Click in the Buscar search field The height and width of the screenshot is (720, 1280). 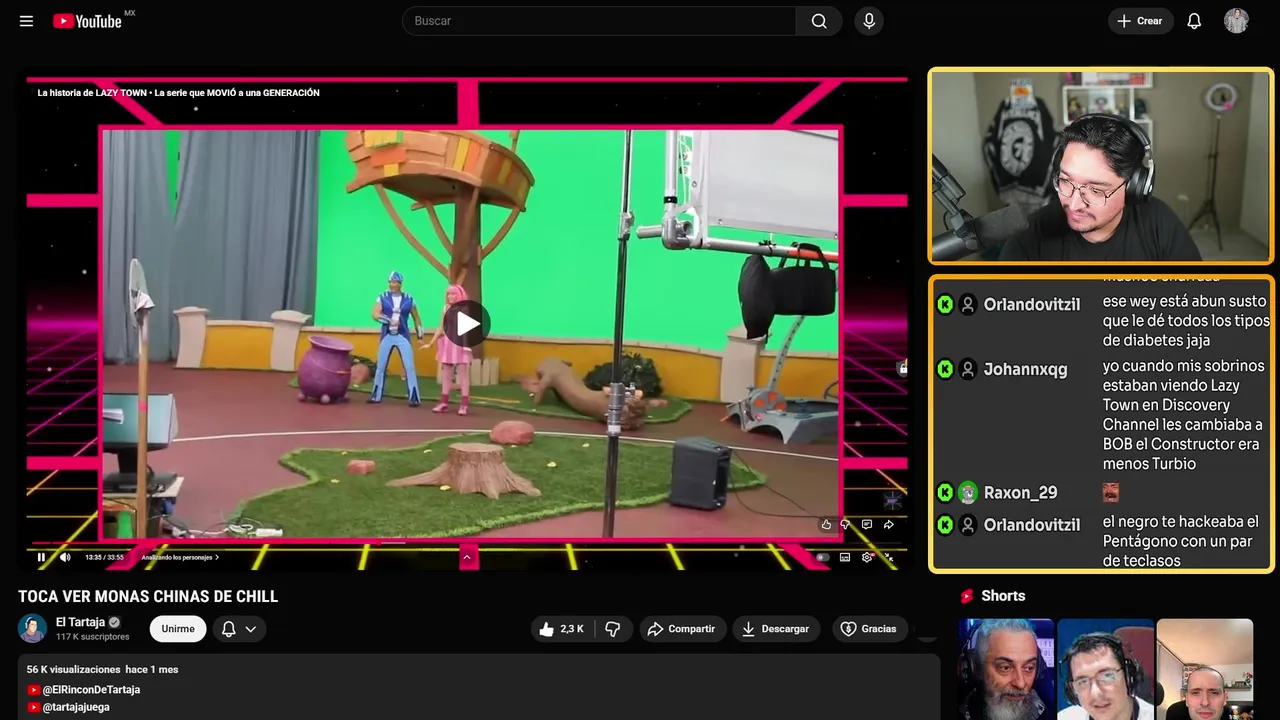pyautogui.click(x=599, y=21)
